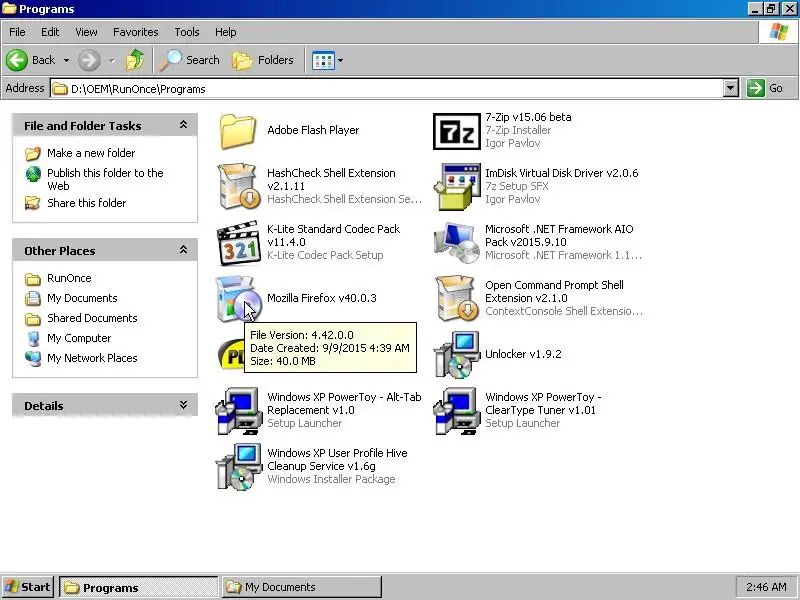
Task: Select the PowerToy Alt-Tab Replacement icon
Action: (238, 411)
